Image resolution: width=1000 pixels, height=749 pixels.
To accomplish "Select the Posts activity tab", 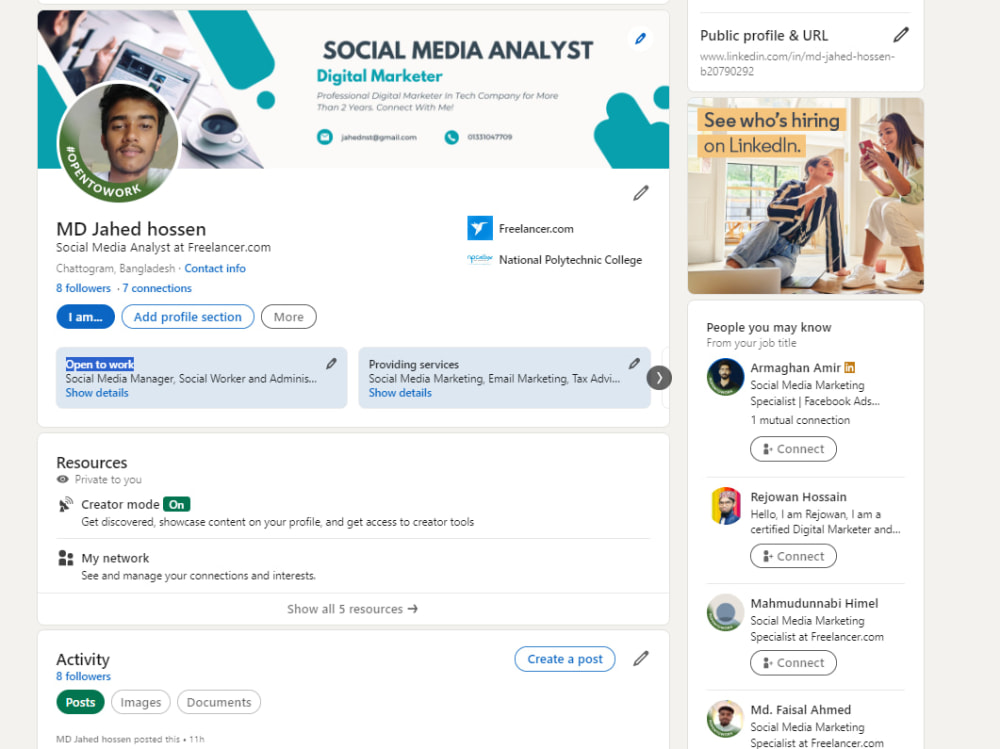I will pyautogui.click(x=80, y=702).
